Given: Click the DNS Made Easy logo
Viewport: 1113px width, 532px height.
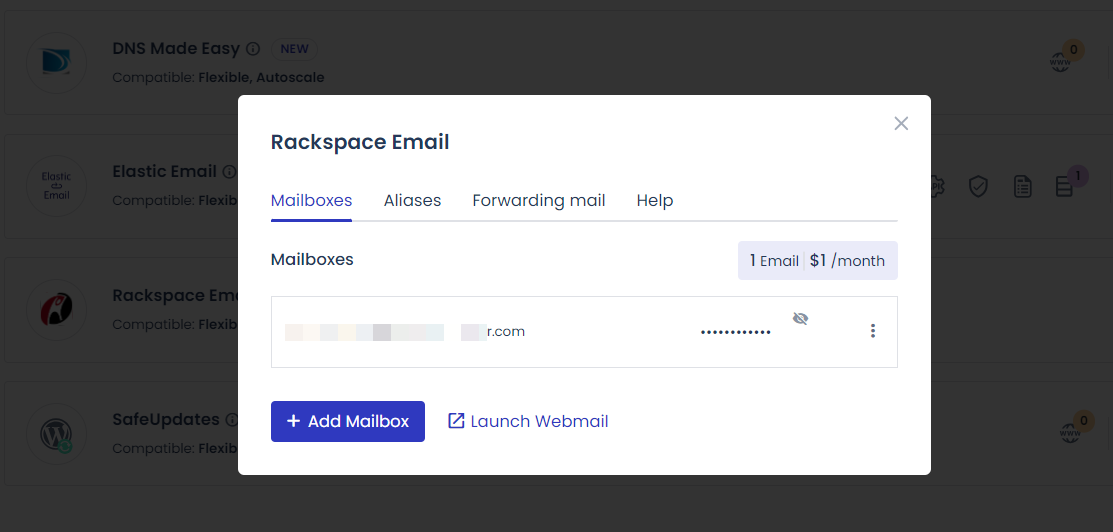Looking at the screenshot, I should [57, 63].
